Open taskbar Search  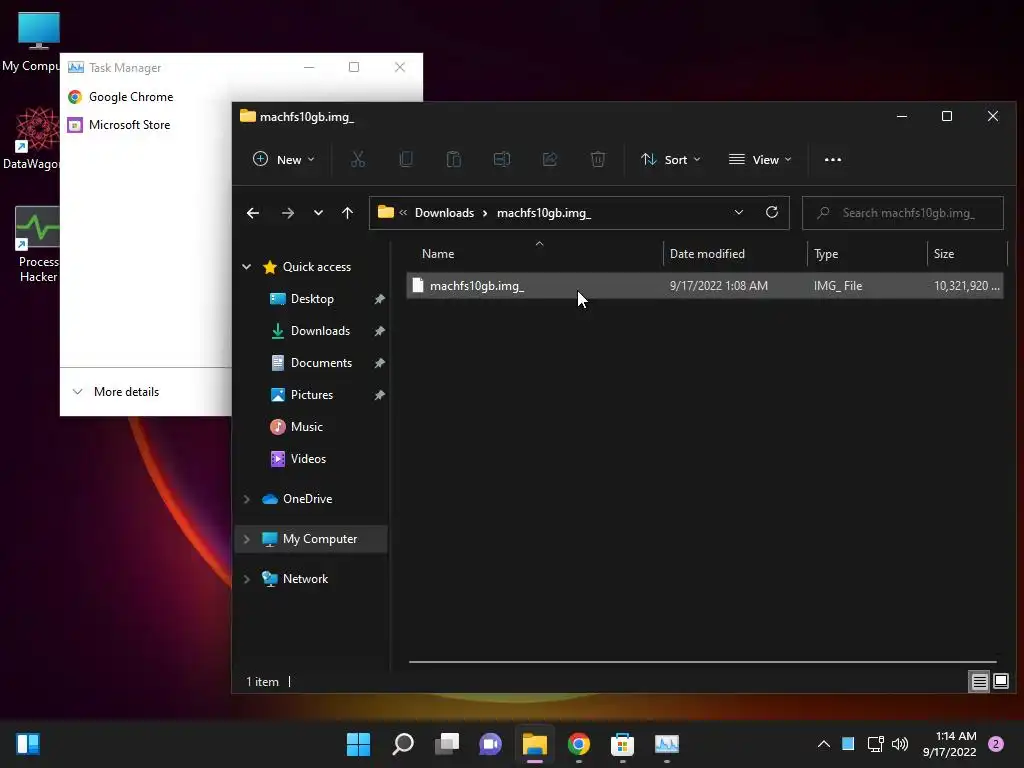click(x=402, y=744)
